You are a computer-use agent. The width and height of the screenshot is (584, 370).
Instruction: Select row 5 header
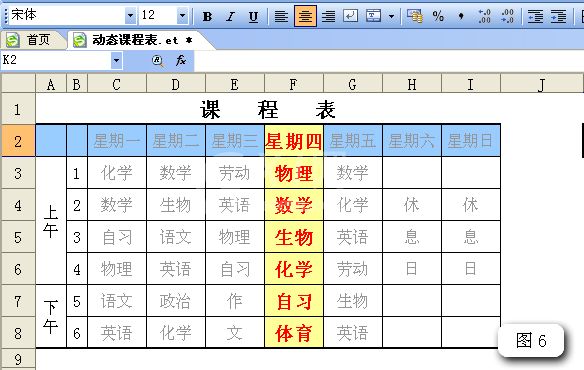pyautogui.click(x=18, y=237)
